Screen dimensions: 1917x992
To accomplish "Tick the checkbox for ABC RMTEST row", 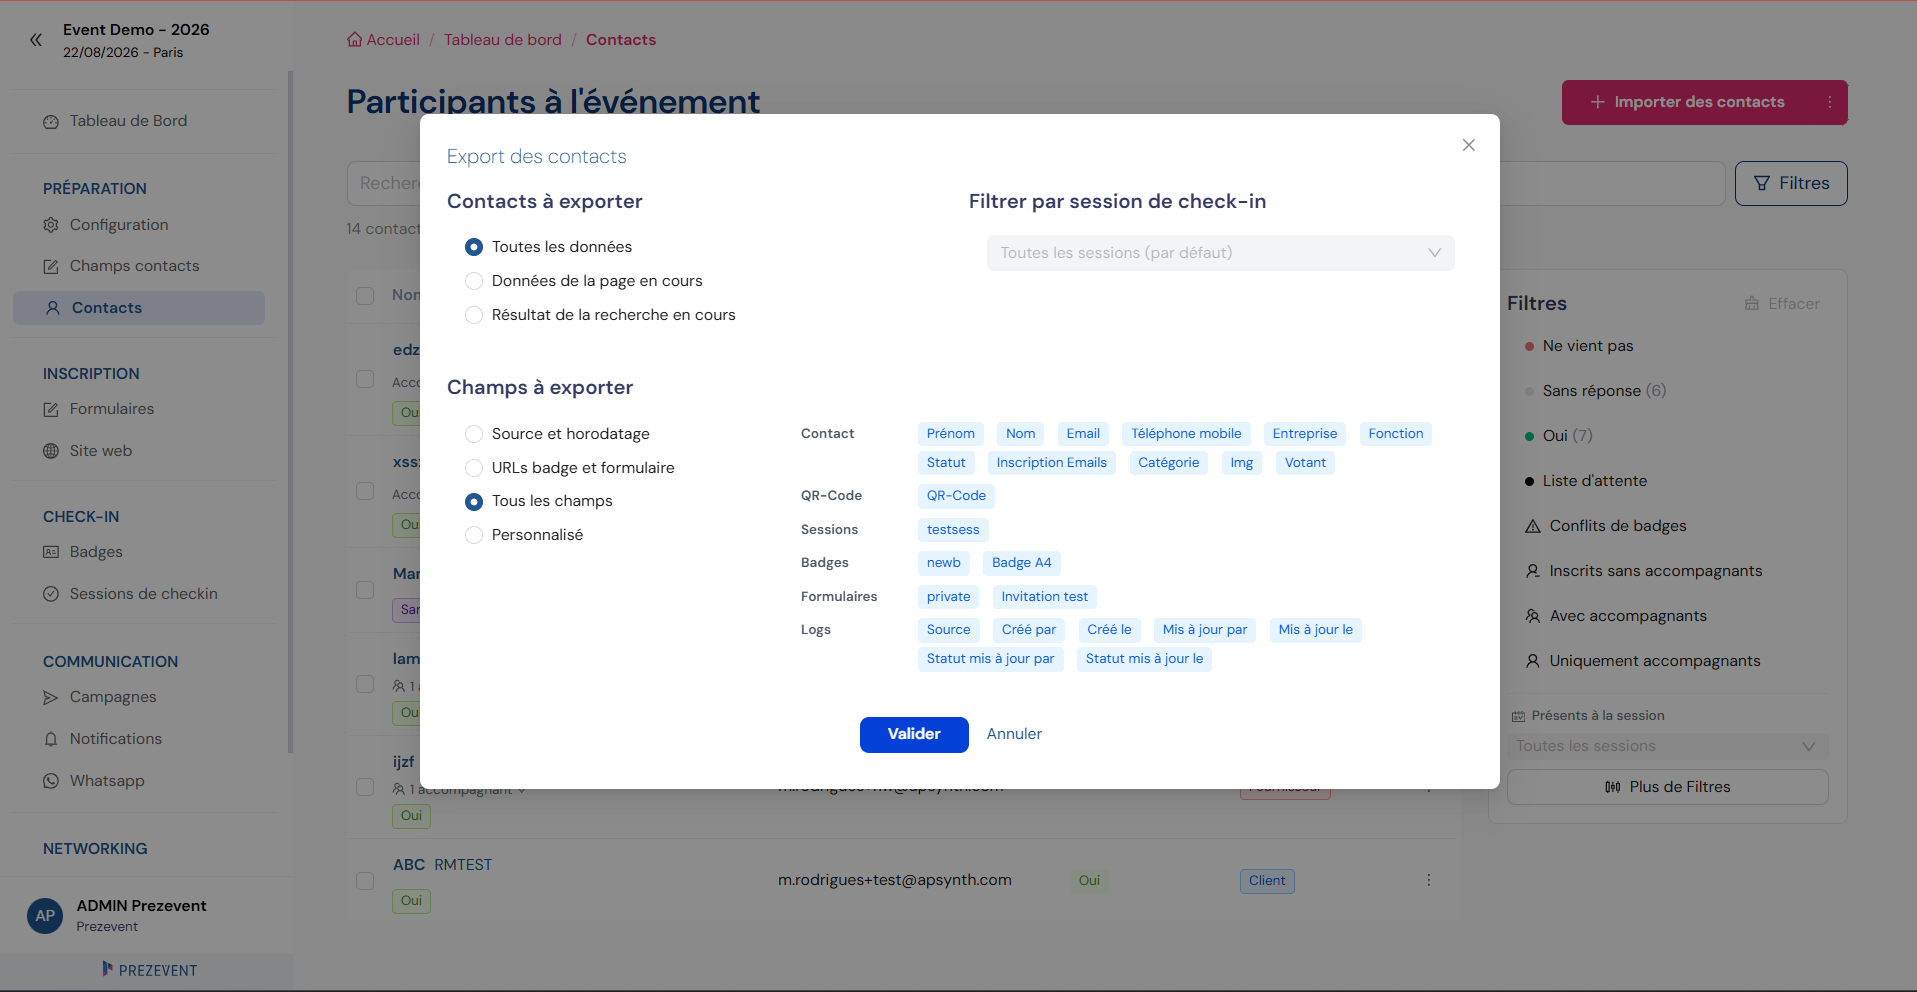I will [365, 881].
